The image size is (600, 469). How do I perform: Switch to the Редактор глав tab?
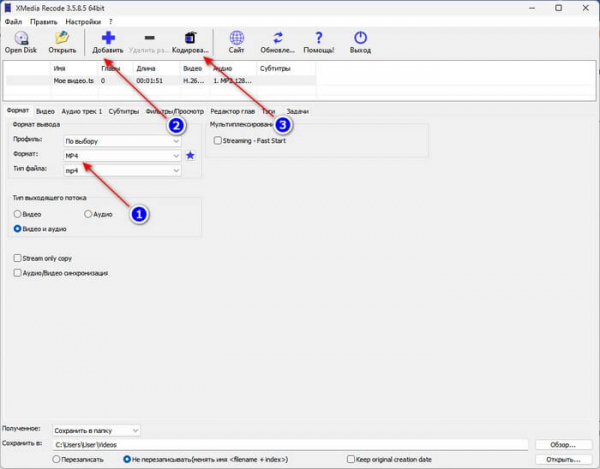[x=233, y=111]
